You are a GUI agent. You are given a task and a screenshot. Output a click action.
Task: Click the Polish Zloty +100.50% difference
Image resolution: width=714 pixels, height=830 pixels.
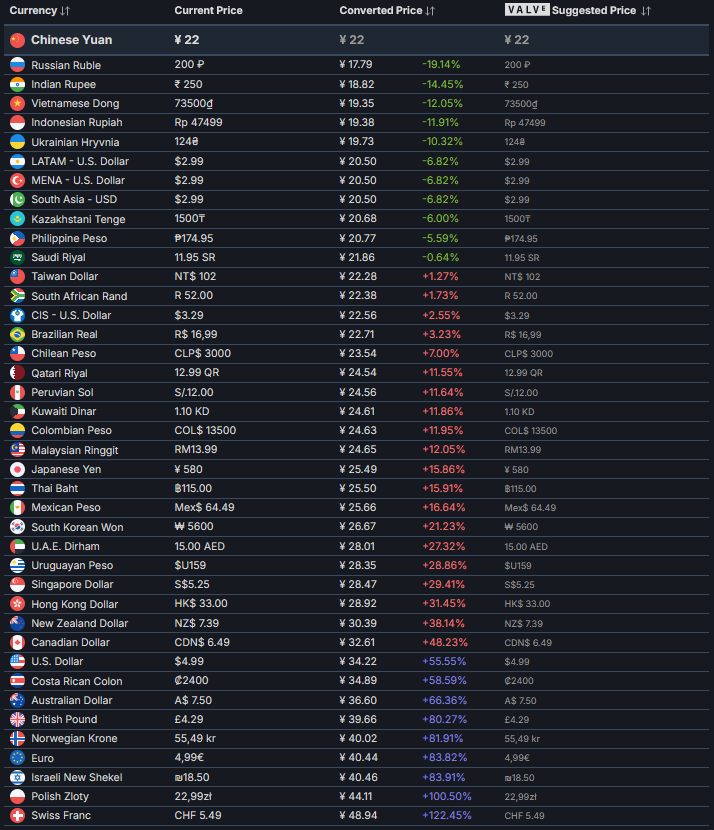[x=447, y=796]
